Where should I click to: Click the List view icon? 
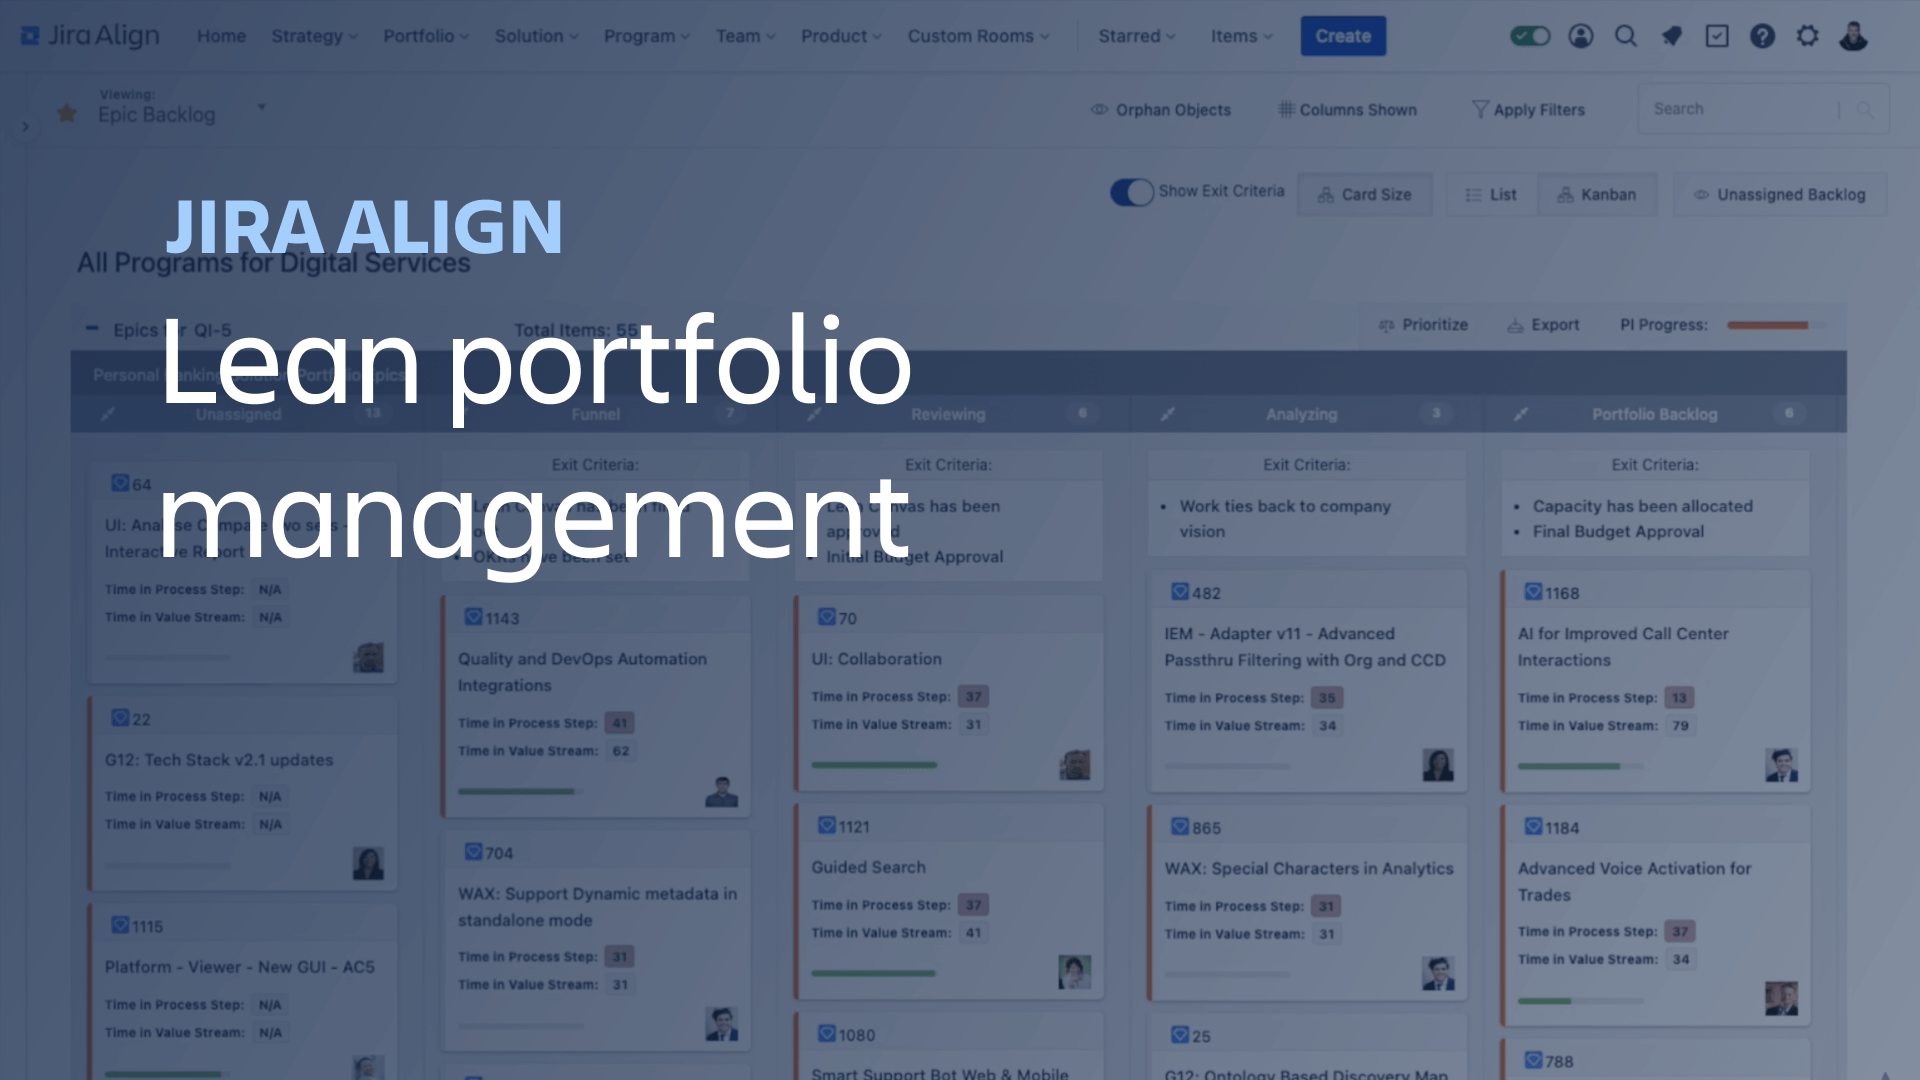(x=1491, y=194)
